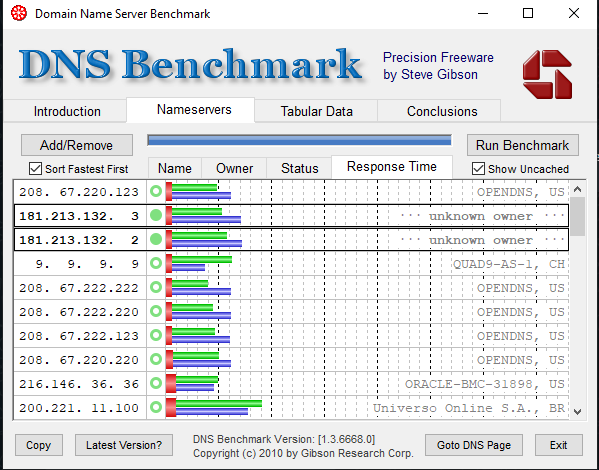The height and width of the screenshot is (470, 599).
Task: Click the status circle icon for 9.9.9.9
Action: tap(156, 263)
